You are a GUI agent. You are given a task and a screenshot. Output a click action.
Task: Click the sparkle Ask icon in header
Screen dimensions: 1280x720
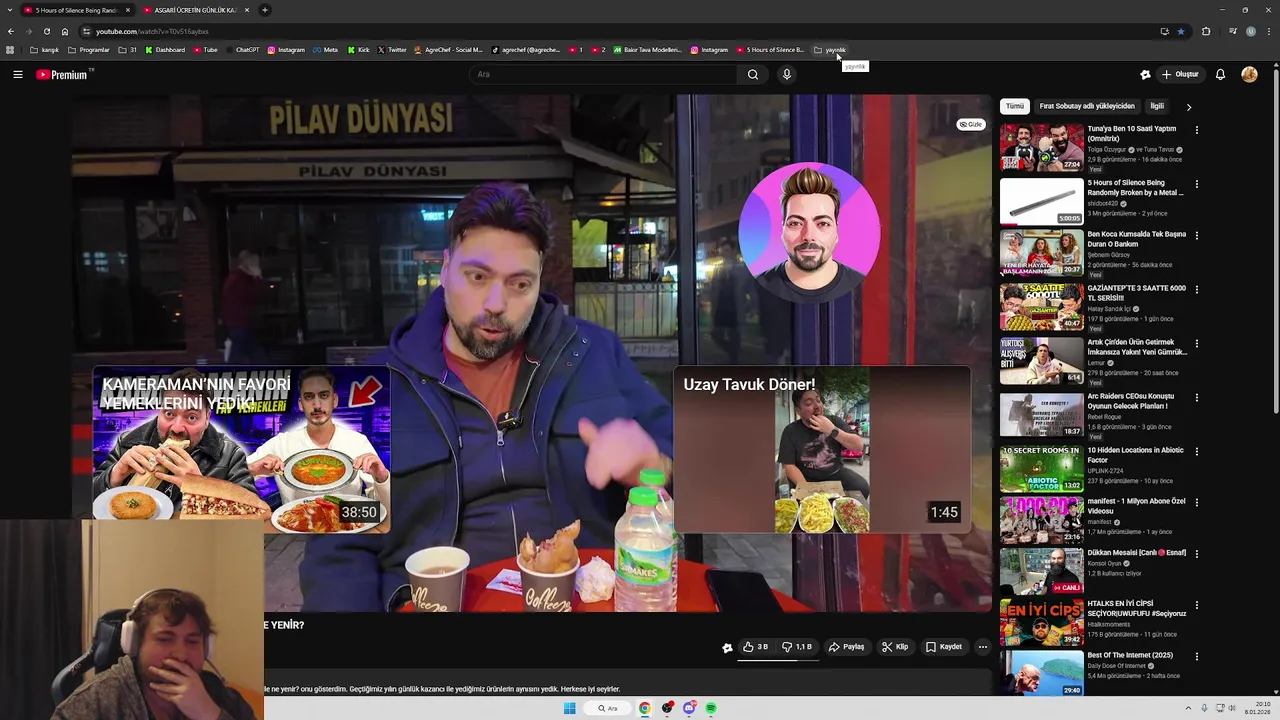click(x=1145, y=74)
